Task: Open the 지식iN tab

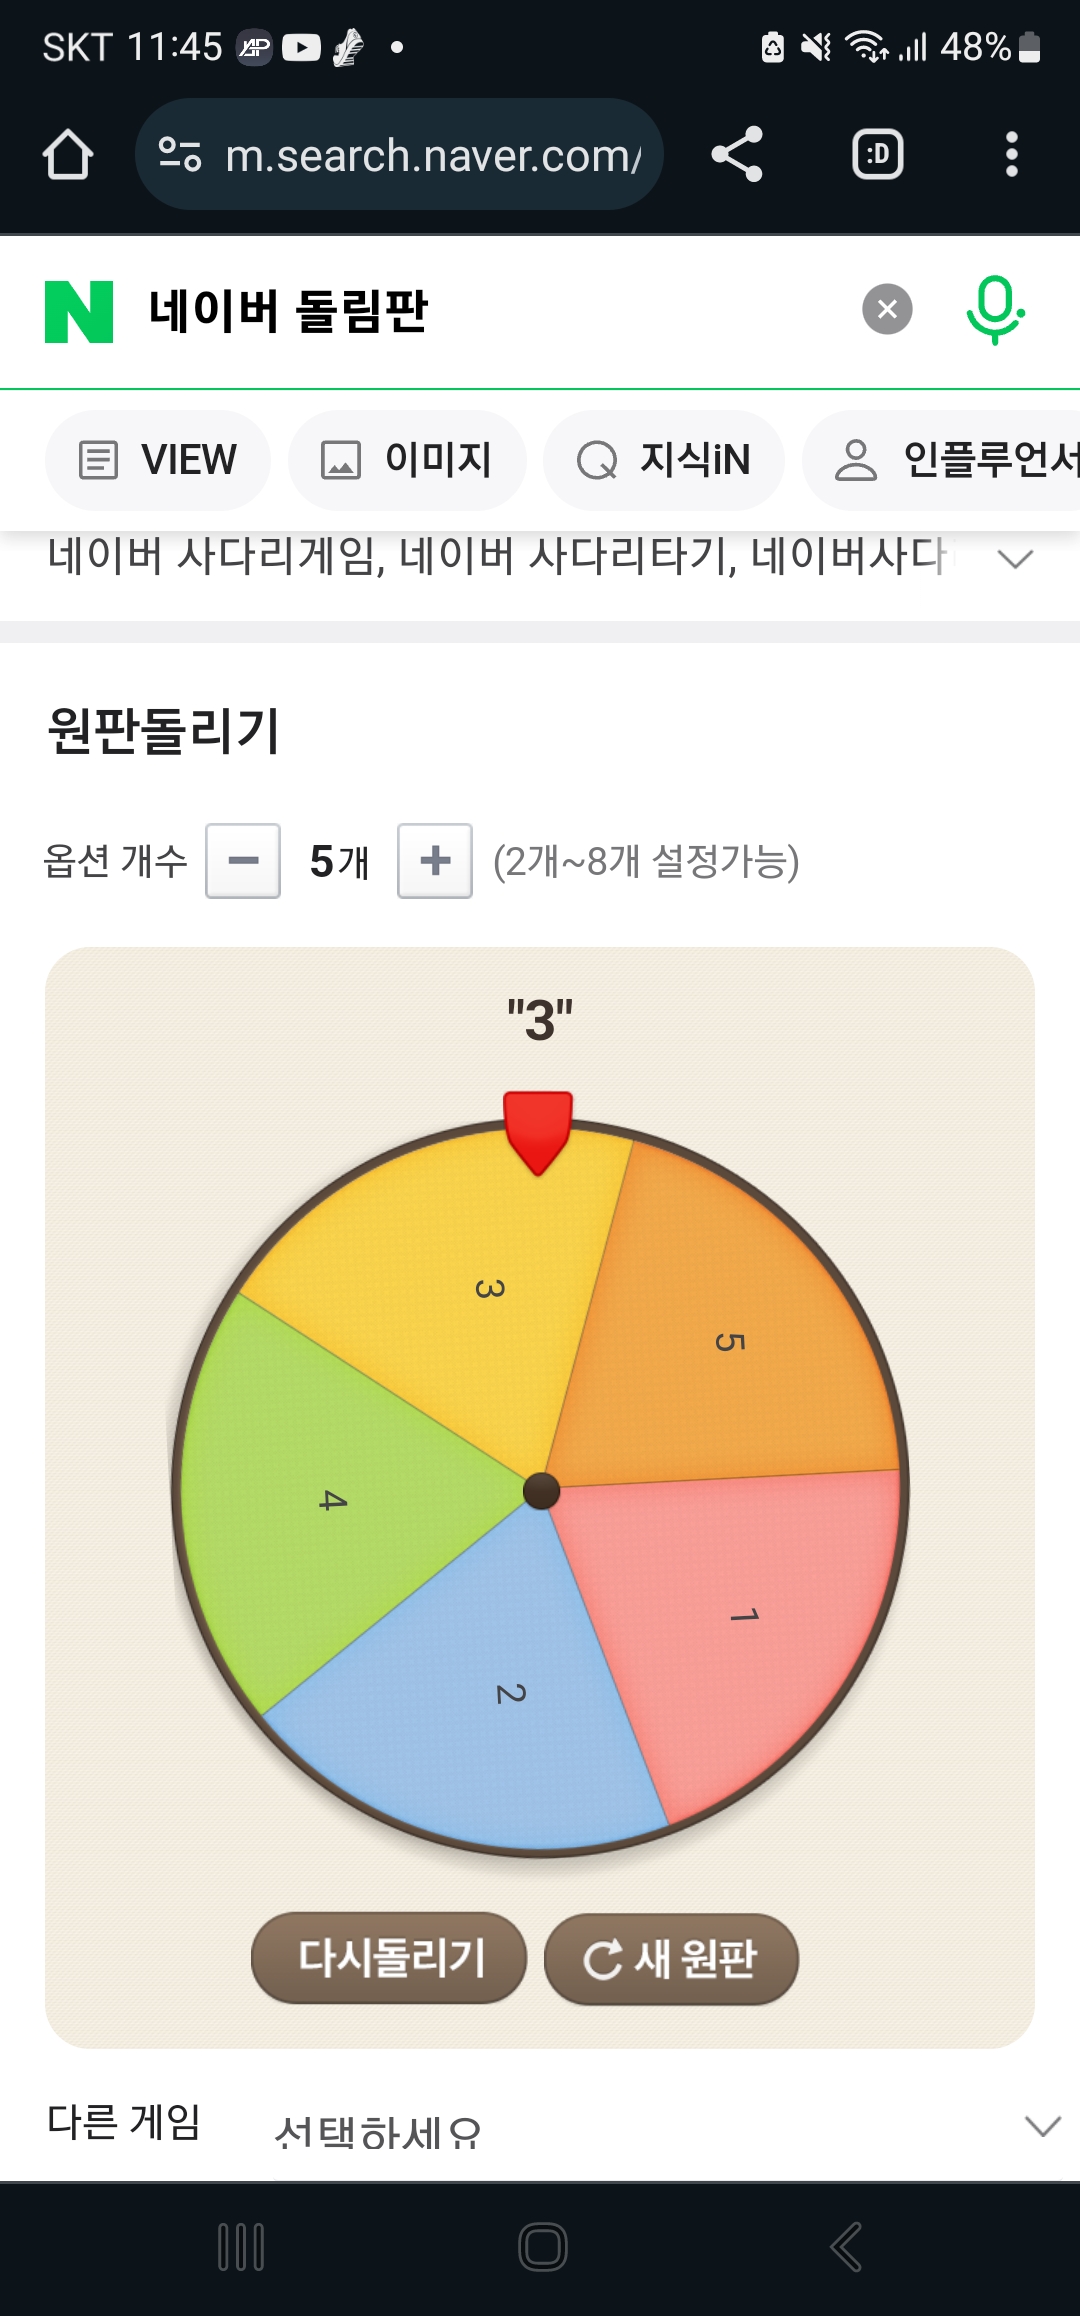Action: point(664,460)
